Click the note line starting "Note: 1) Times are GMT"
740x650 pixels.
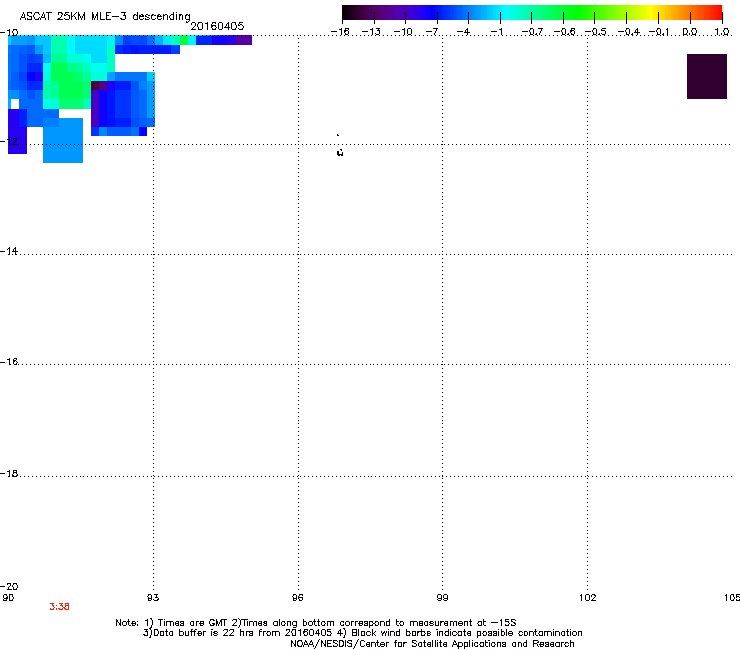[x=316, y=623]
